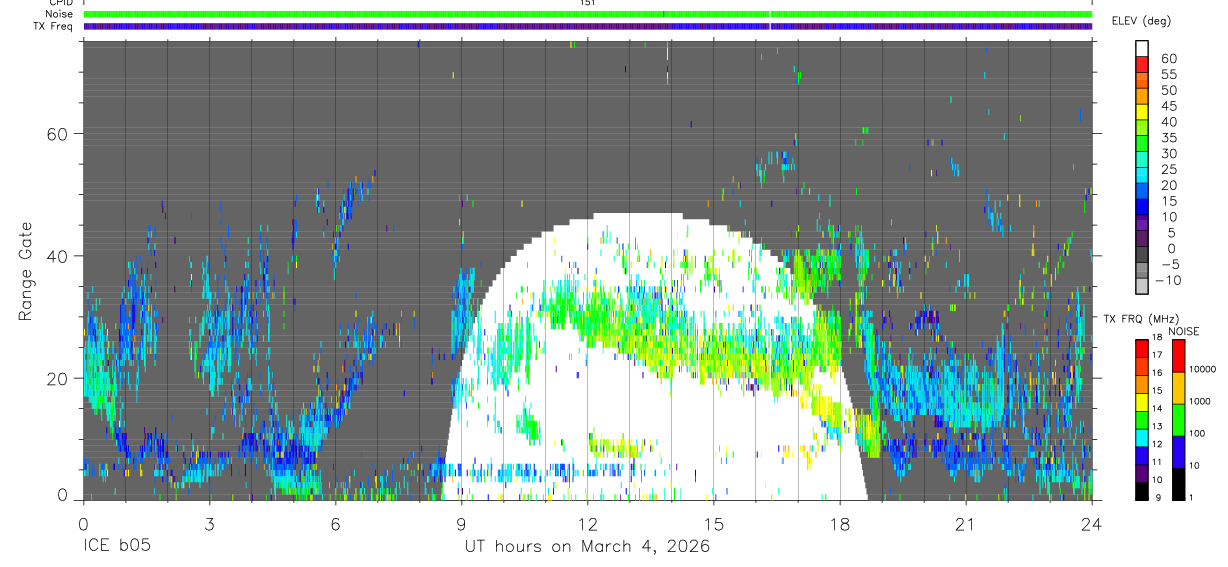1228x567 pixels.
Task: Click the red segment of the elevation colorbar
Action: [1142, 64]
